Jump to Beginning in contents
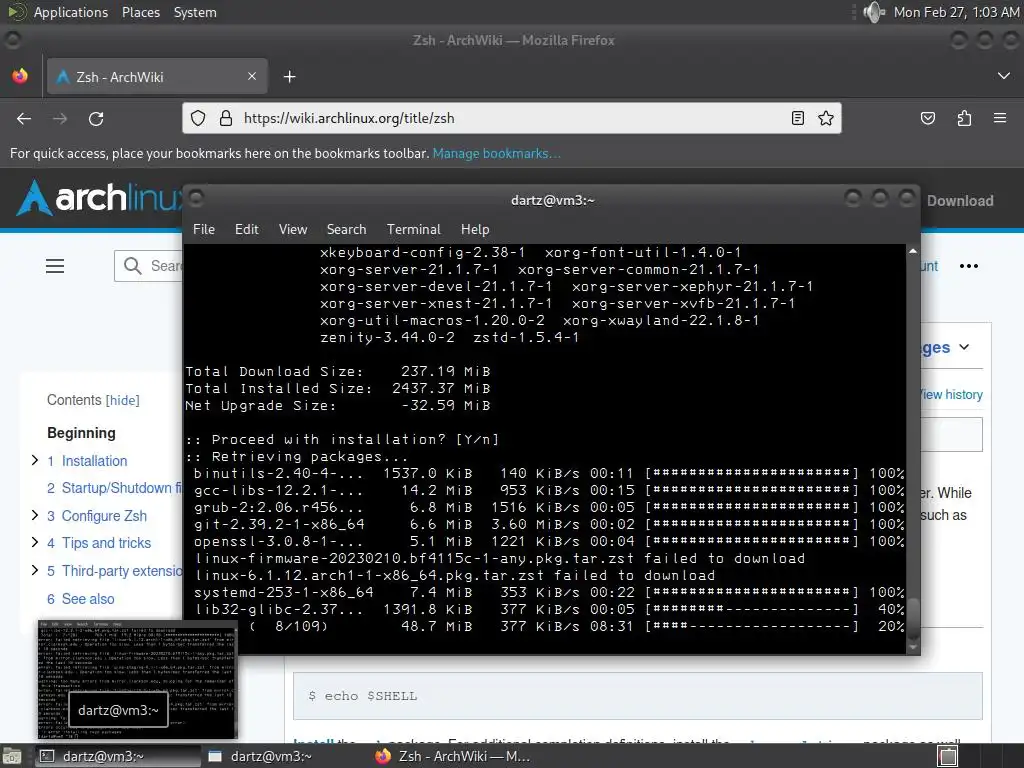The width and height of the screenshot is (1024, 768). coord(81,433)
